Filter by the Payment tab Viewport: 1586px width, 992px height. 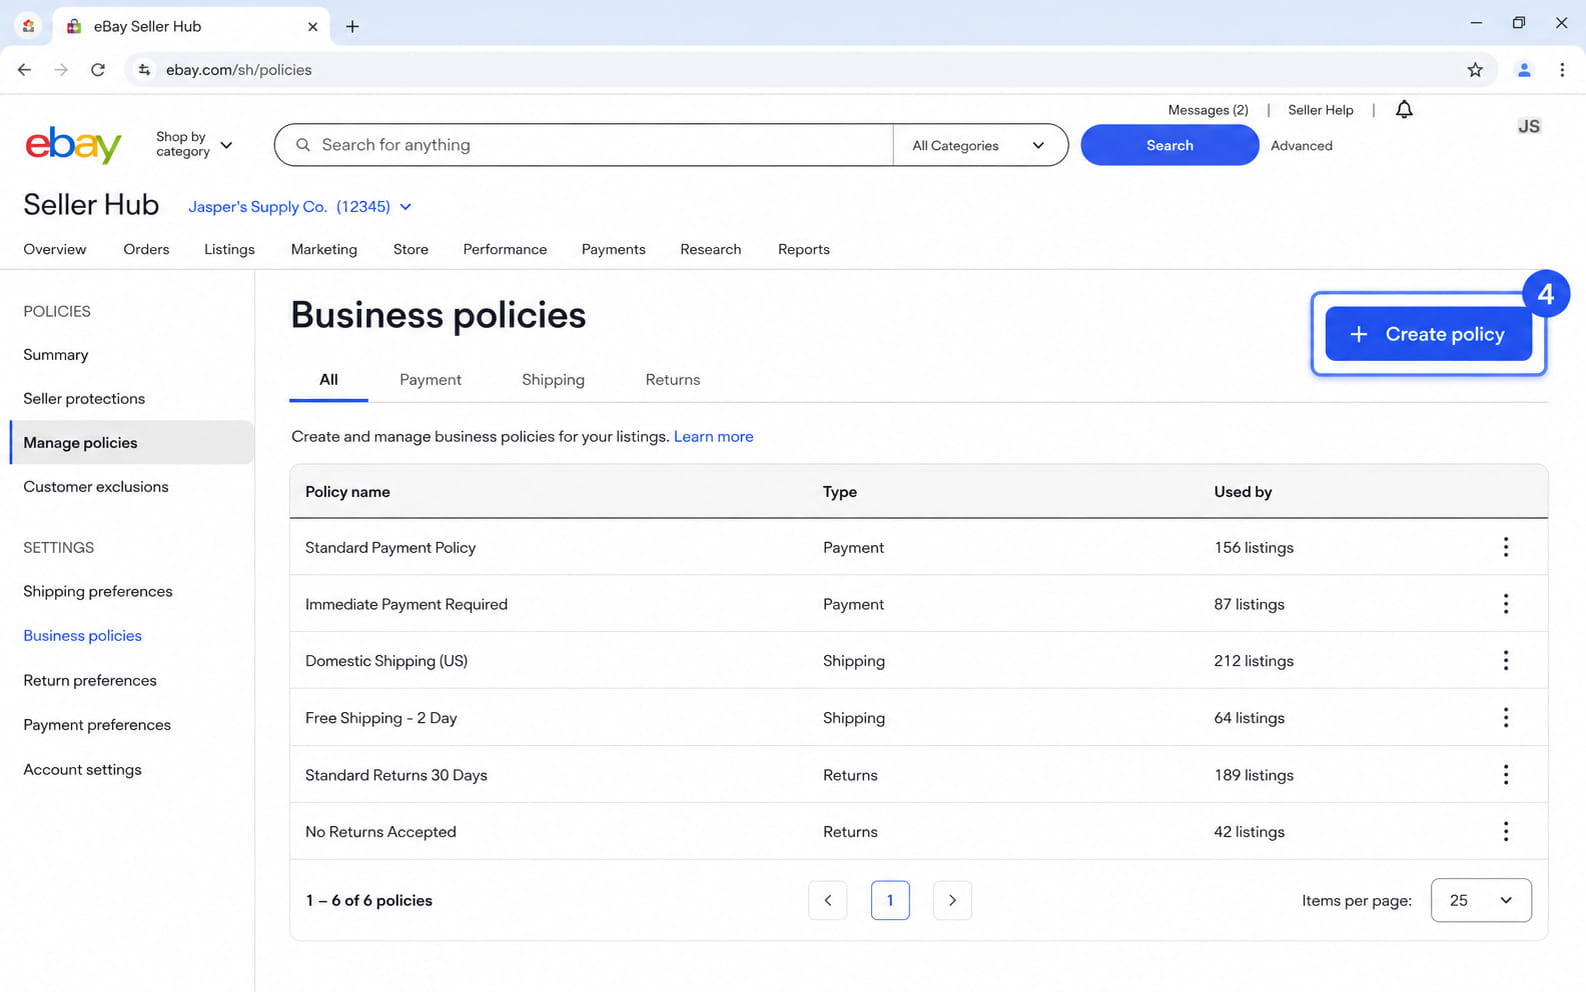click(x=430, y=380)
